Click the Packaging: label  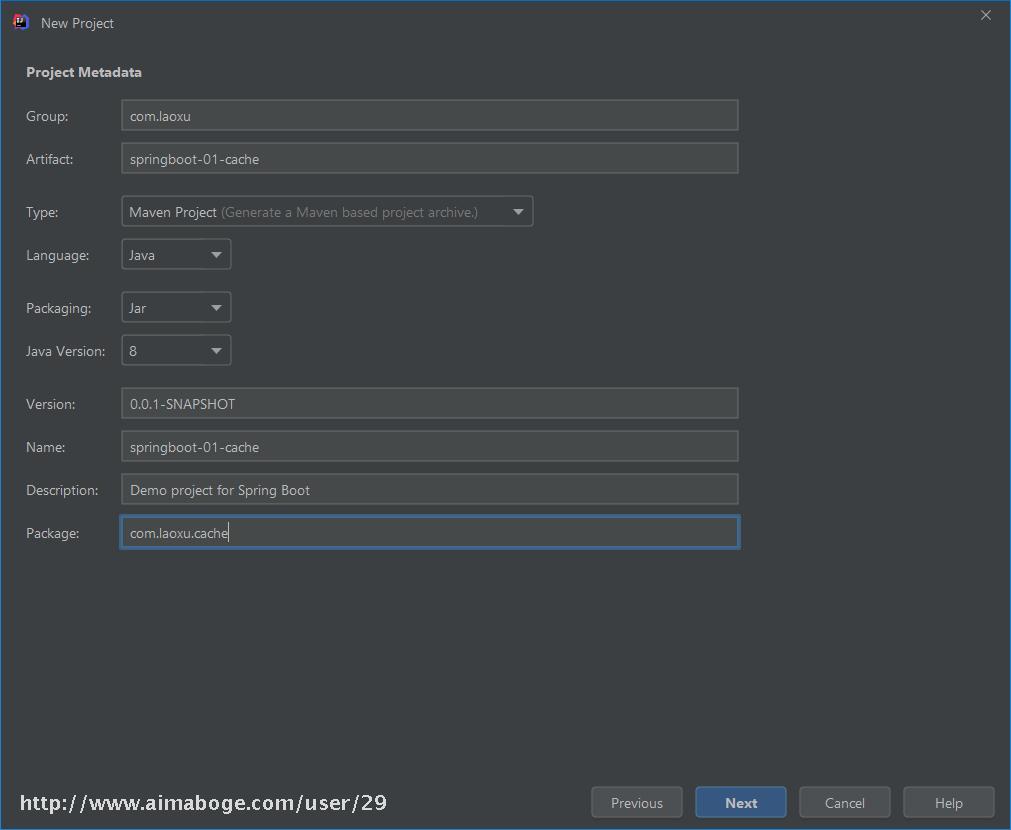pos(59,308)
